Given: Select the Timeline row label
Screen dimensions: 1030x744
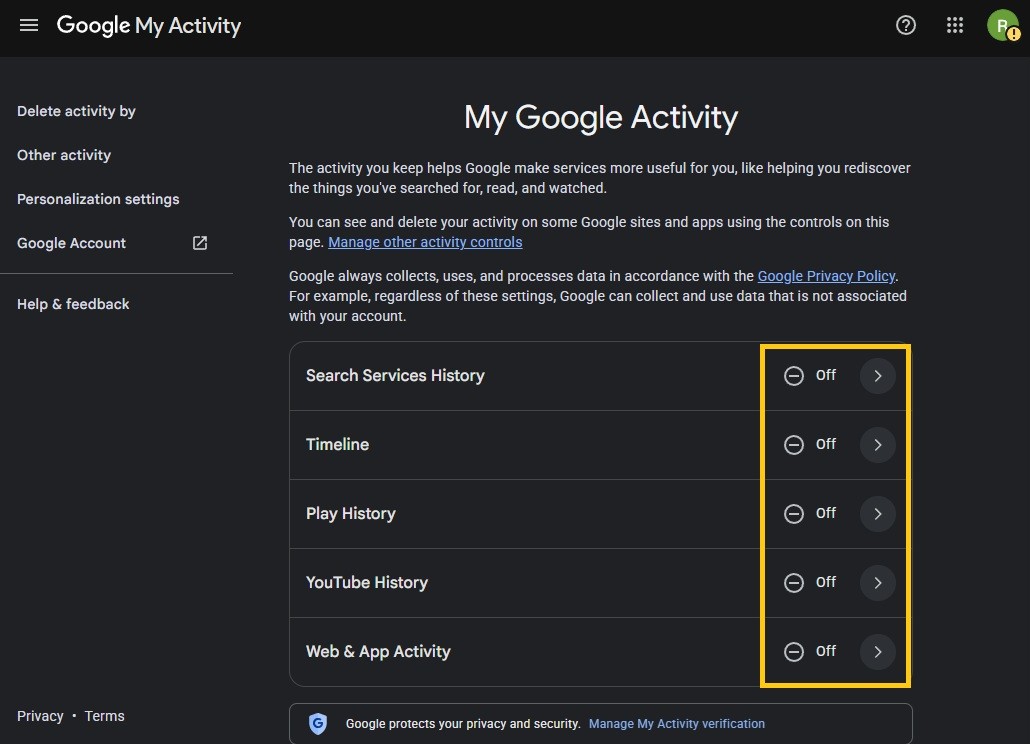Looking at the screenshot, I should (x=337, y=445).
